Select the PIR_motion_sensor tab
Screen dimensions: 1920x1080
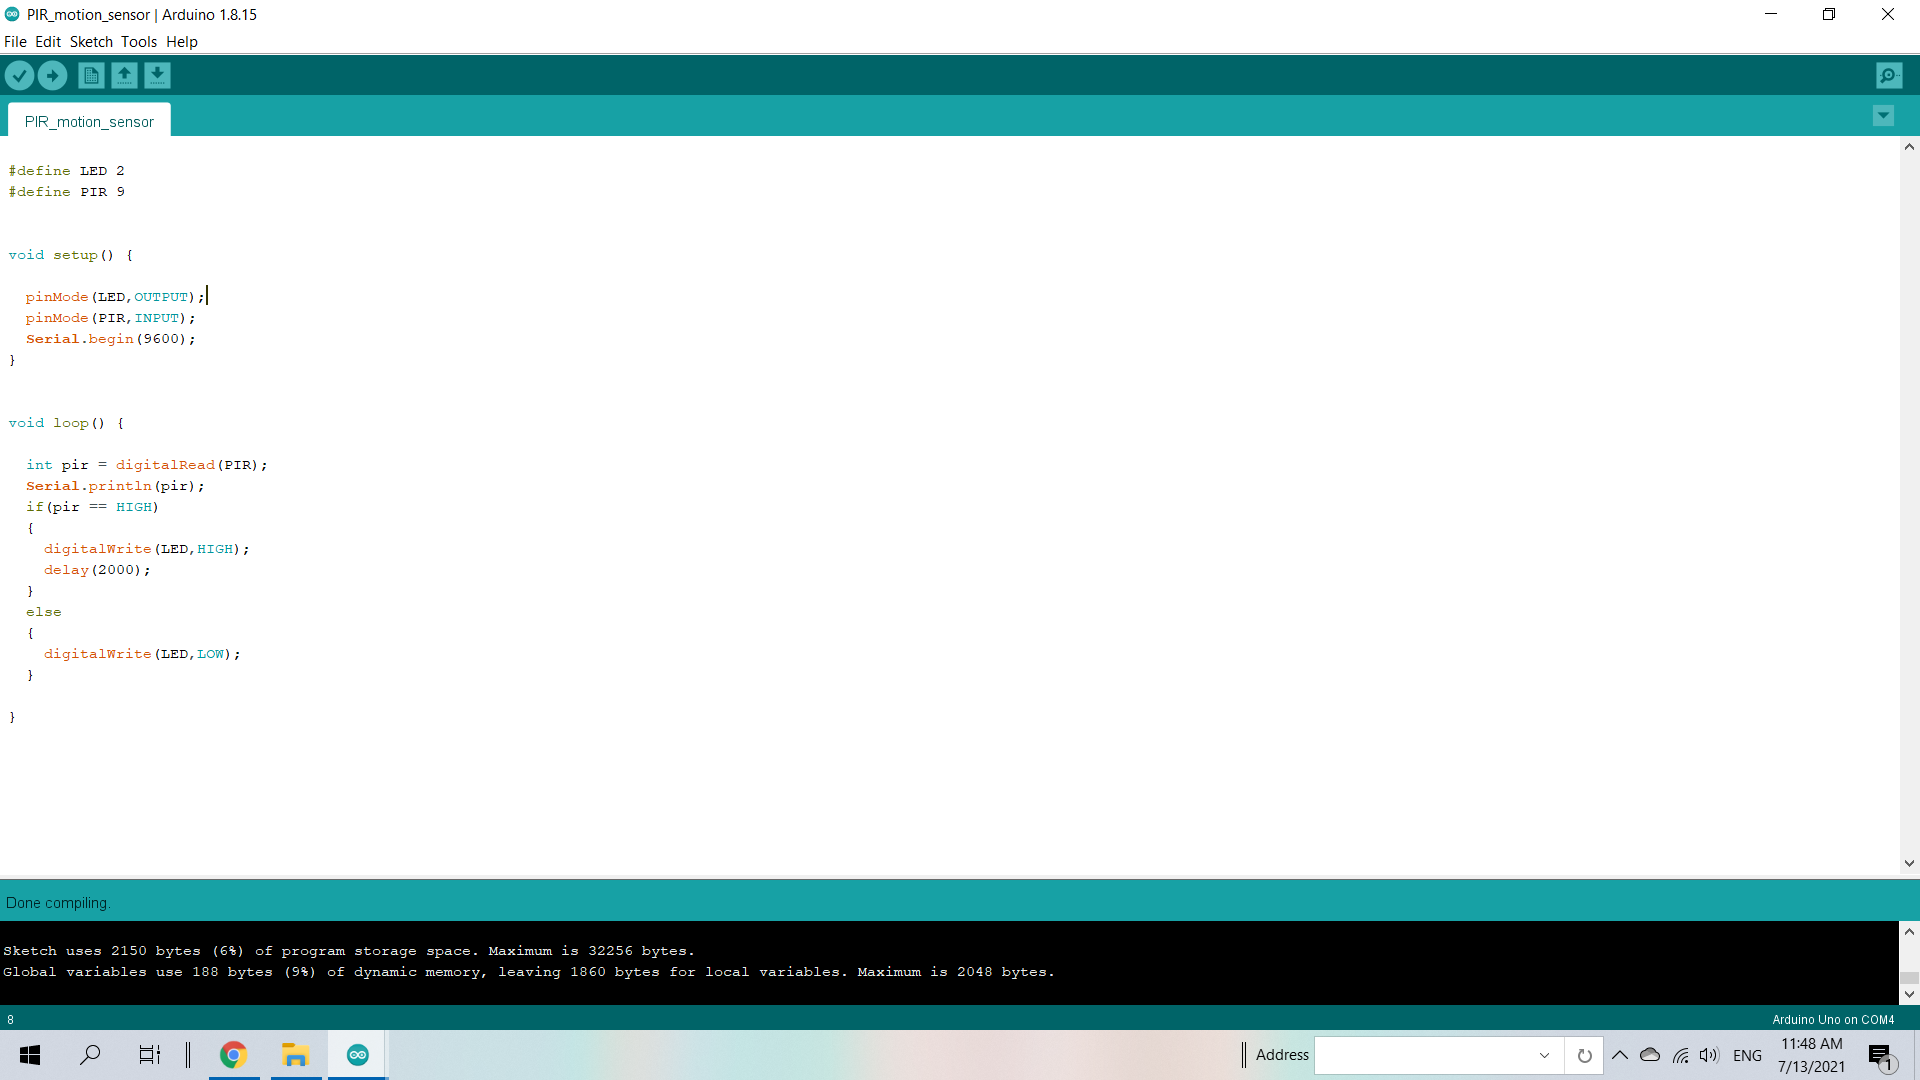(x=88, y=120)
